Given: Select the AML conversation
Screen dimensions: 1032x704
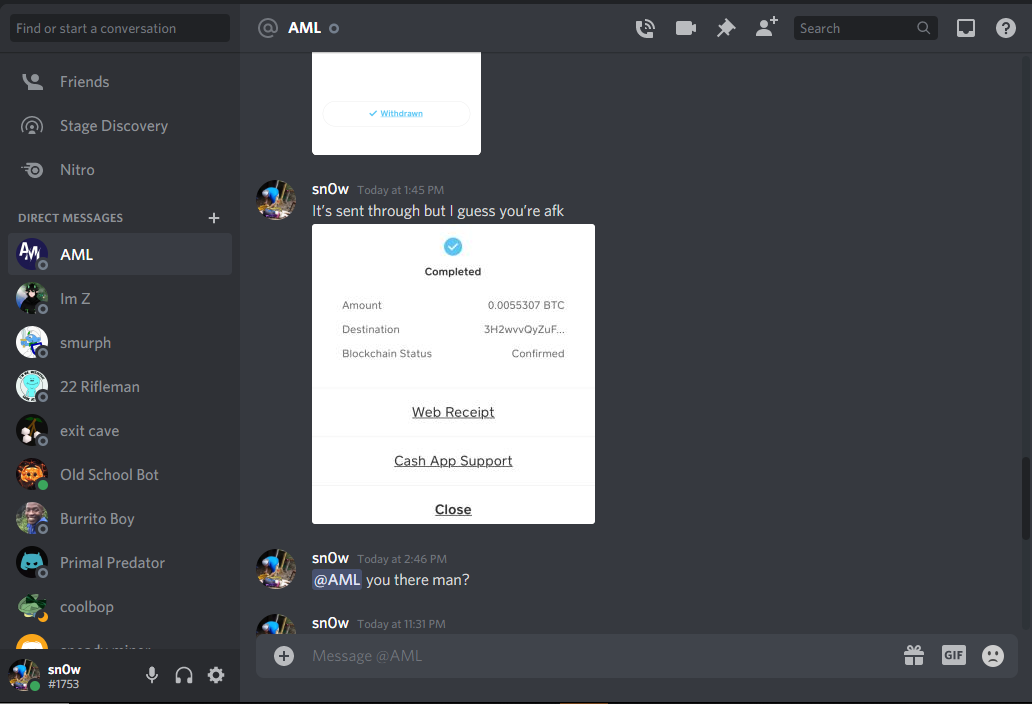Looking at the screenshot, I should (120, 255).
